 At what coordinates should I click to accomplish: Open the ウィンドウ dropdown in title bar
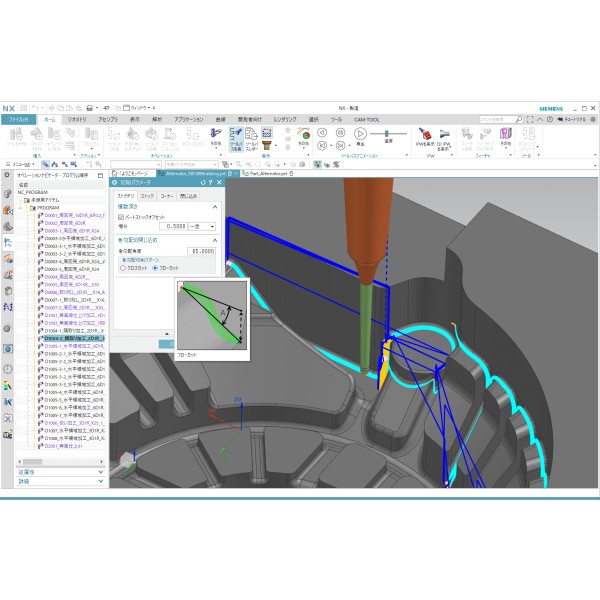pos(139,108)
